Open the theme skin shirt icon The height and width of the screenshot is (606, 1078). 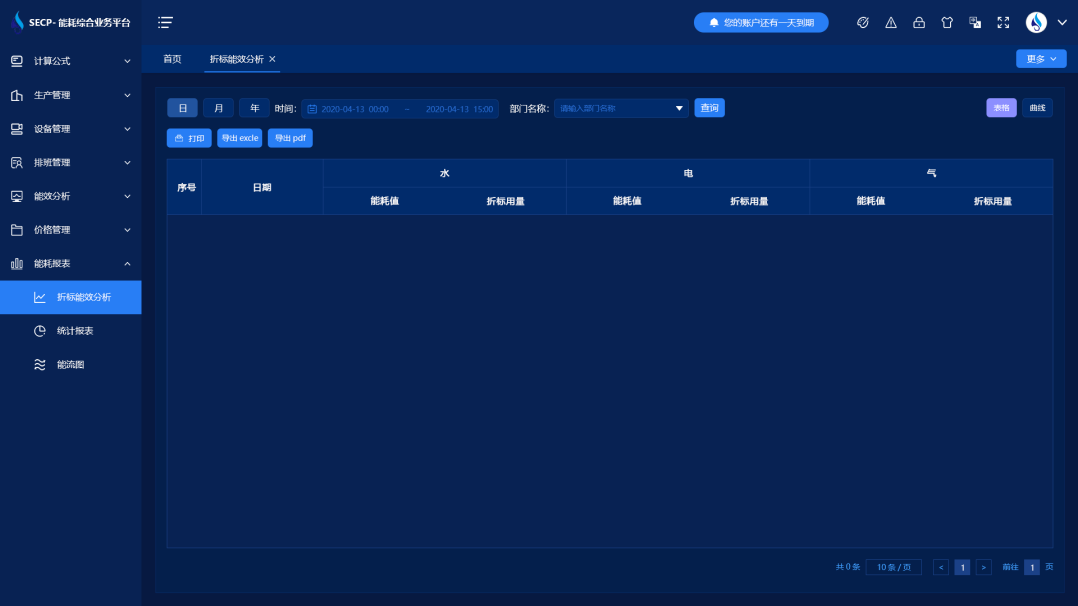(x=947, y=22)
